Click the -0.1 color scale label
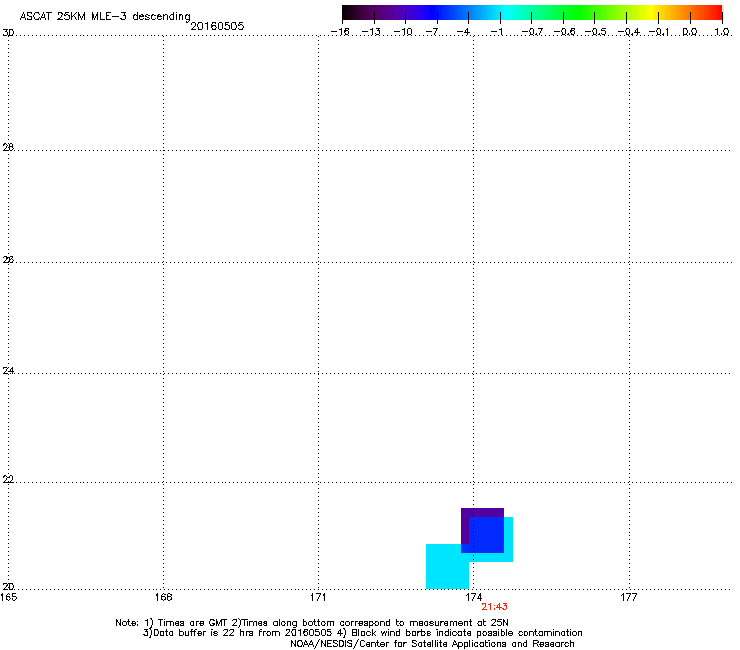Screen dimensions: 740x650 pyautogui.click(x=658, y=32)
